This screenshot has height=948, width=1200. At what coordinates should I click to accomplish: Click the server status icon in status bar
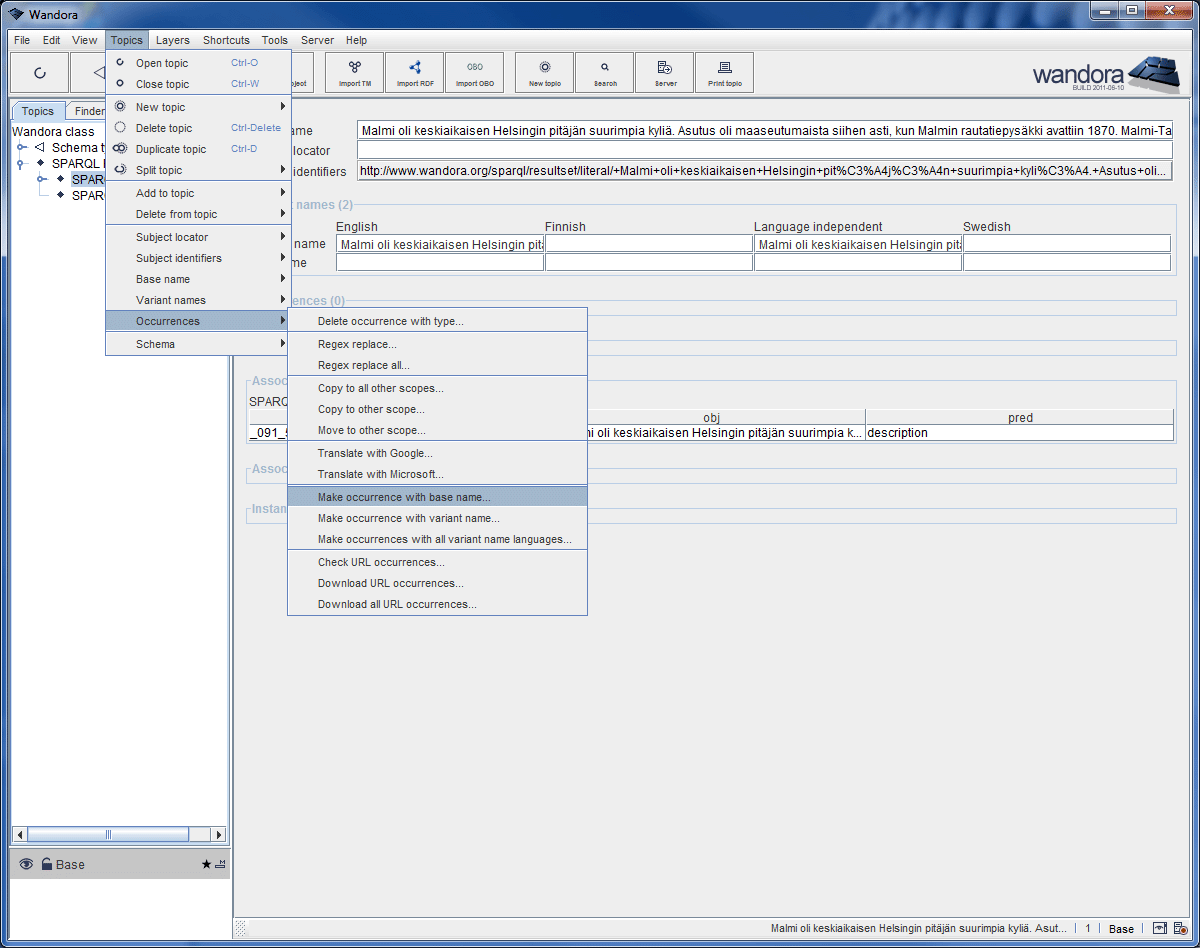point(1179,928)
